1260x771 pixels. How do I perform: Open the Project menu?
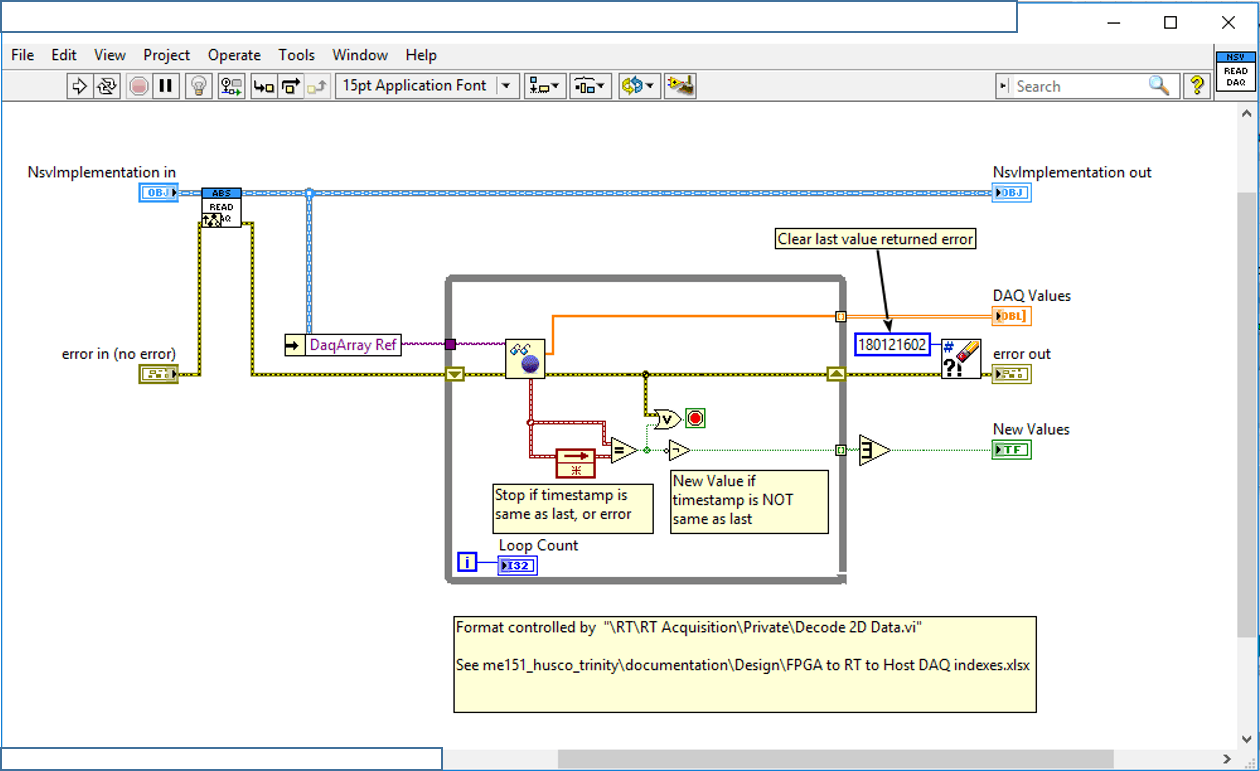166,55
